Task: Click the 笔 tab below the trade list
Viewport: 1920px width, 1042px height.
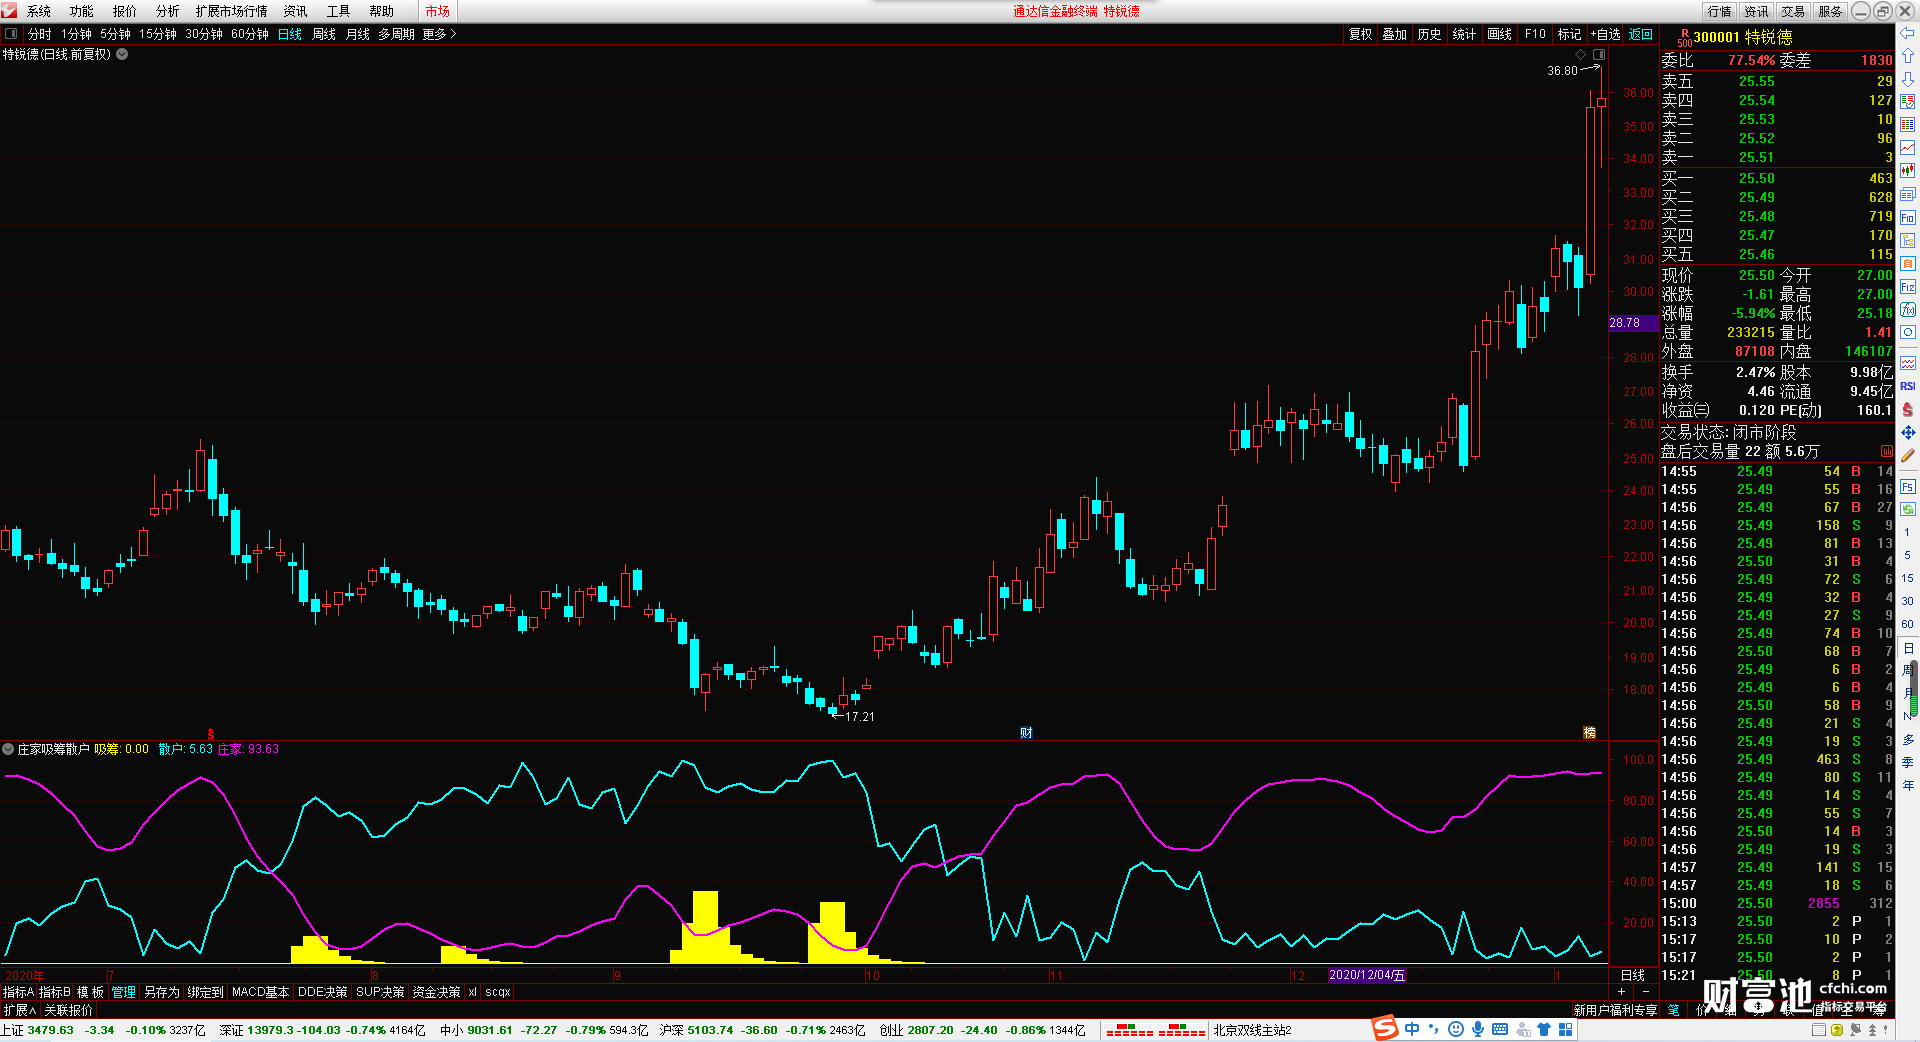Action: tap(1673, 1010)
